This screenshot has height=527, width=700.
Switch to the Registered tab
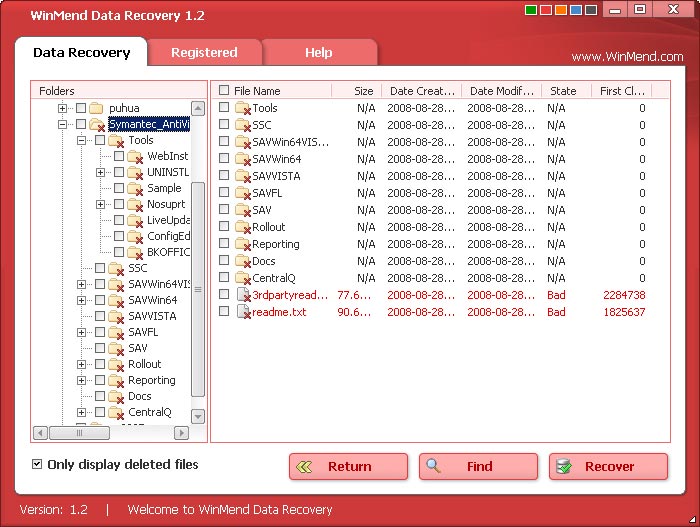204,52
